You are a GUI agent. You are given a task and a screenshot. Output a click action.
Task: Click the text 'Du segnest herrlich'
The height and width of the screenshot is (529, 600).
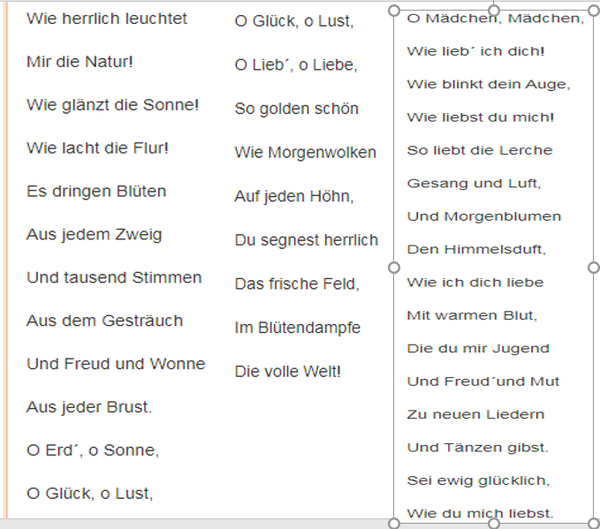306,240
